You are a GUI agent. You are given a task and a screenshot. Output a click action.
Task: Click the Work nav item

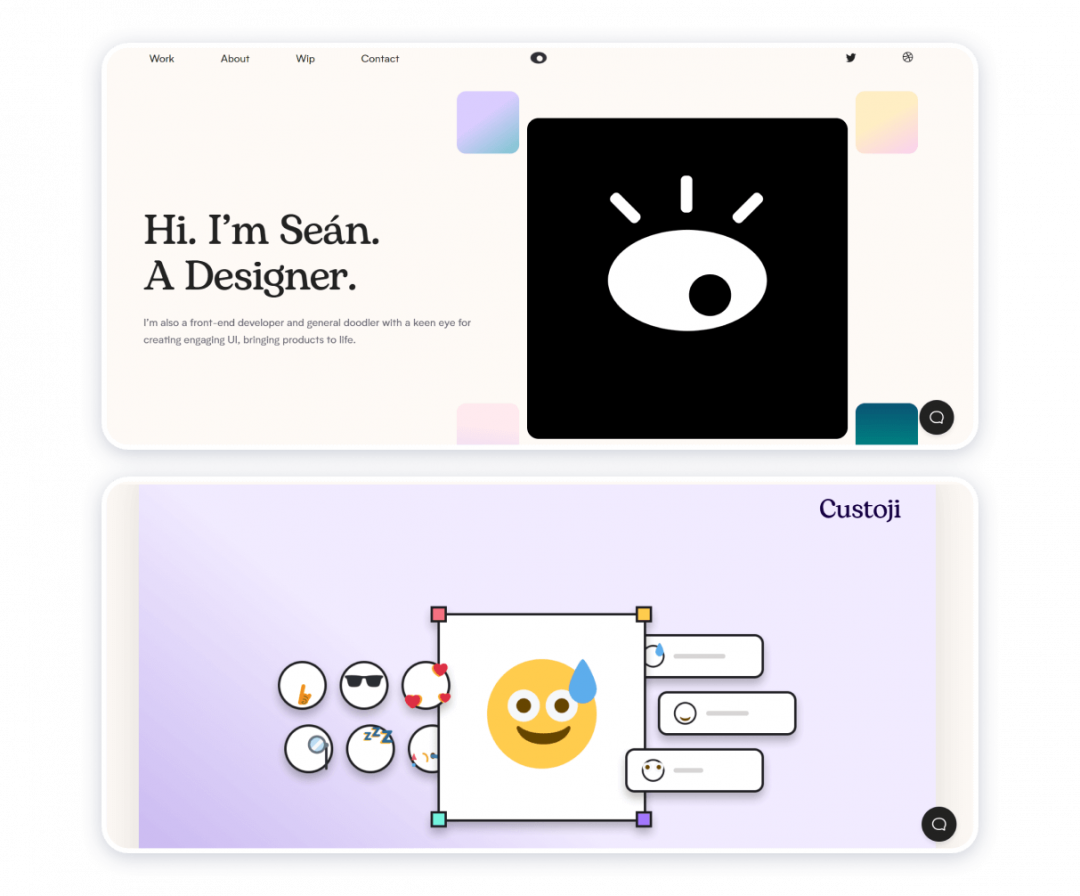click(x=161, y=59)
